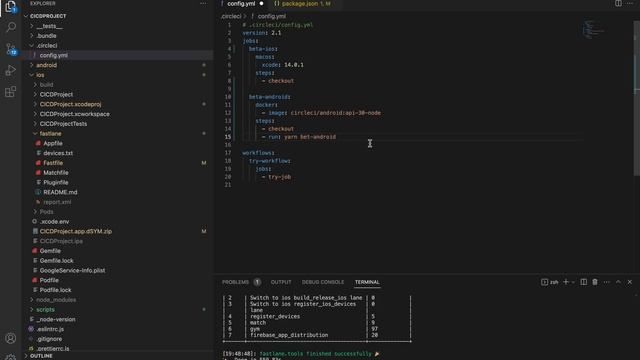This screenshot has width=640, height=360.
Task: Collapse the fastlane folder
Action: [51, 133]
